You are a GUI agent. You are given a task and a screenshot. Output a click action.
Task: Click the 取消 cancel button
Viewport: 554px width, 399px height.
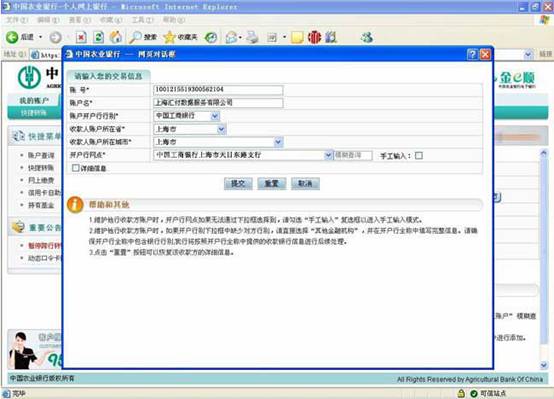(305, 183)
